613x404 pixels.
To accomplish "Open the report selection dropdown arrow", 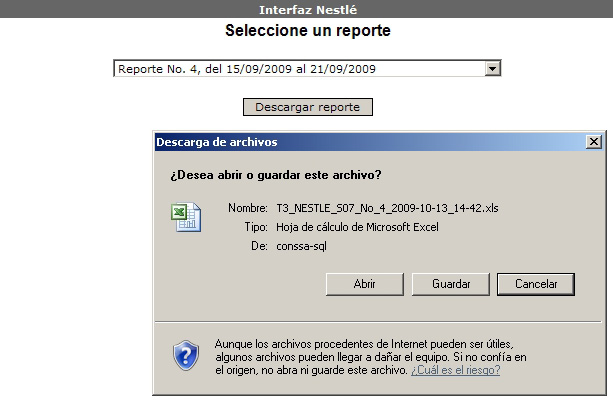I will tap(493, 69).
